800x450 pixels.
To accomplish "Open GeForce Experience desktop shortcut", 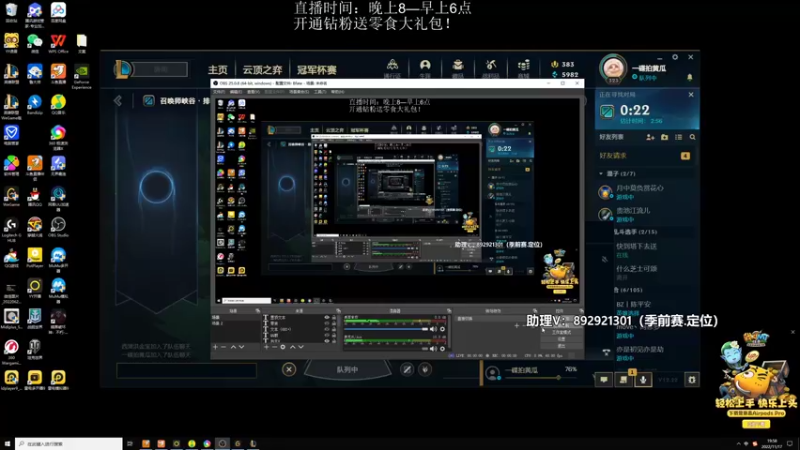I will tap(82, 77).
